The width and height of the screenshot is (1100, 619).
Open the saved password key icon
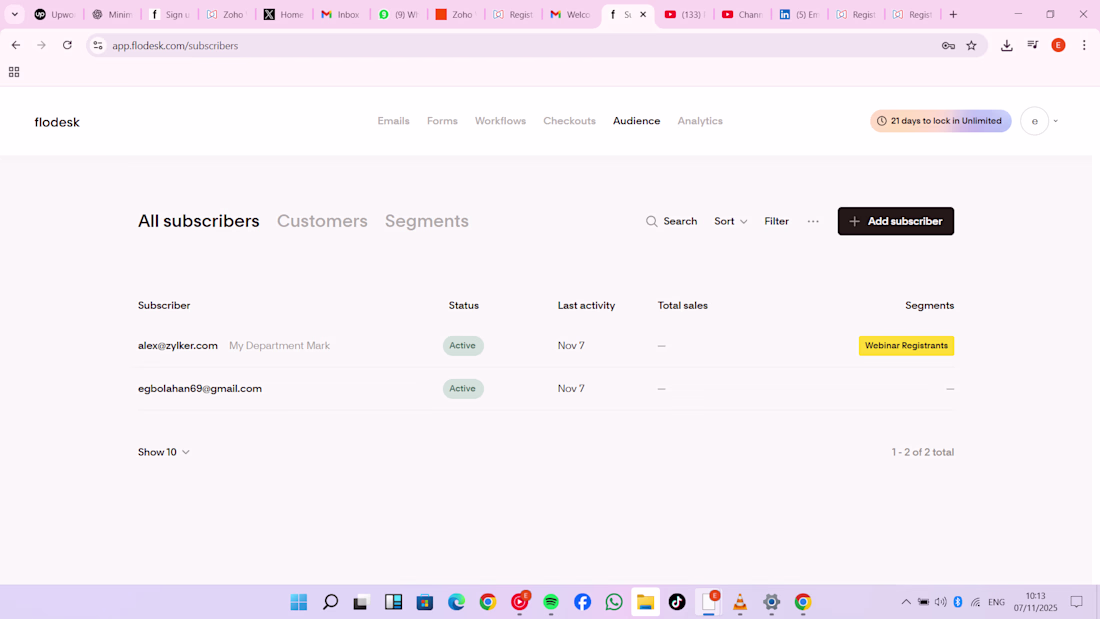click(x=948, y=46)
